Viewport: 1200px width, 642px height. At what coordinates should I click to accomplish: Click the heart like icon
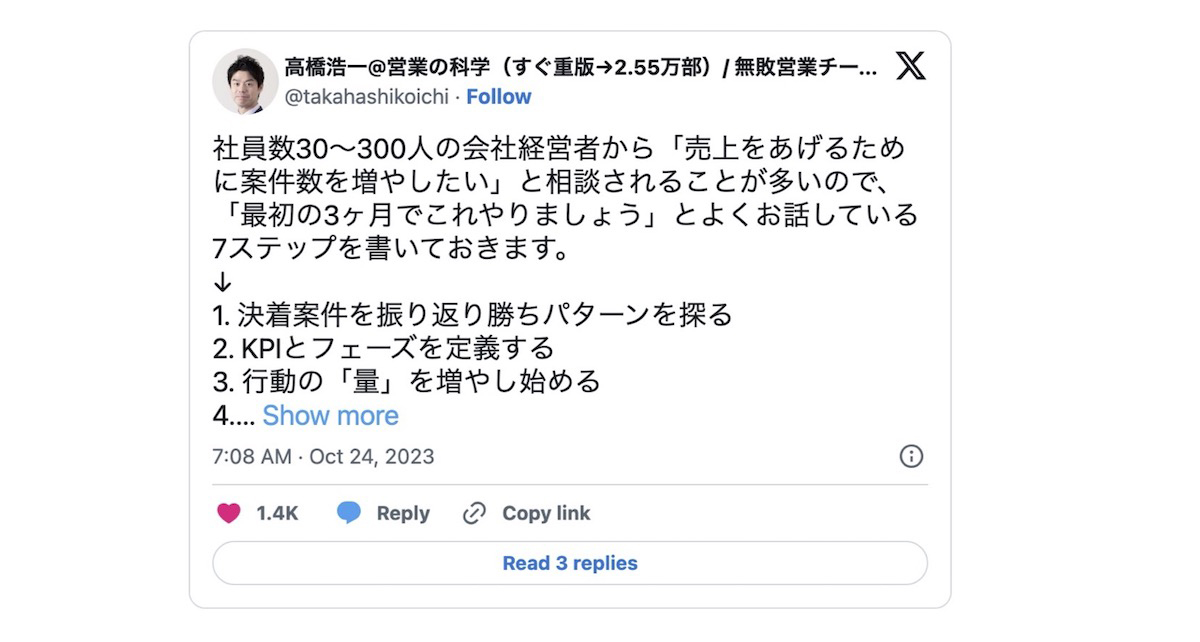click(229, 513)
